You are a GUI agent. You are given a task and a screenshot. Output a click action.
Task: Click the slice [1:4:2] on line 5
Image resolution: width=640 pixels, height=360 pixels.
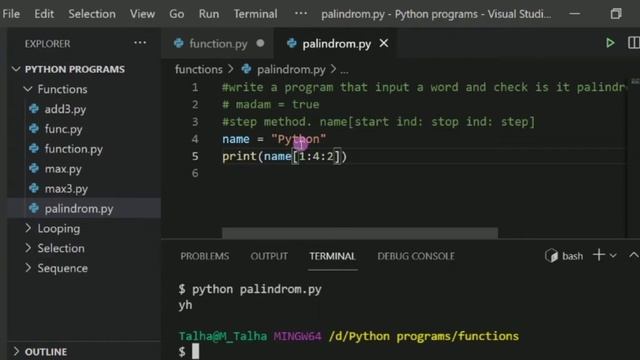pos(316,156)
